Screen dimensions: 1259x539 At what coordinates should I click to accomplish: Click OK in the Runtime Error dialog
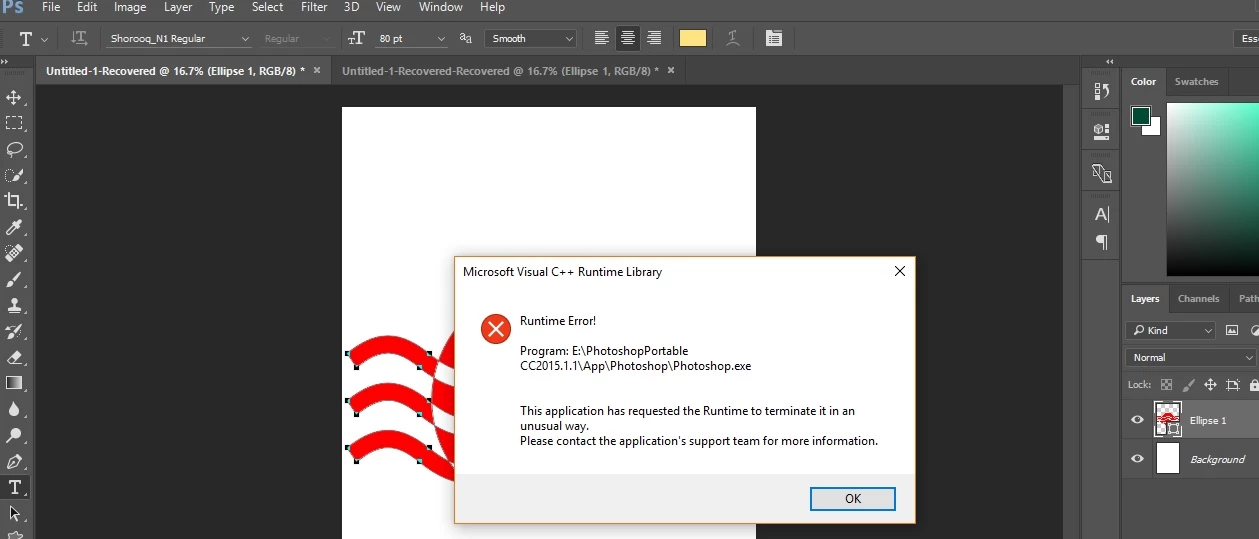tap(852, 498)
